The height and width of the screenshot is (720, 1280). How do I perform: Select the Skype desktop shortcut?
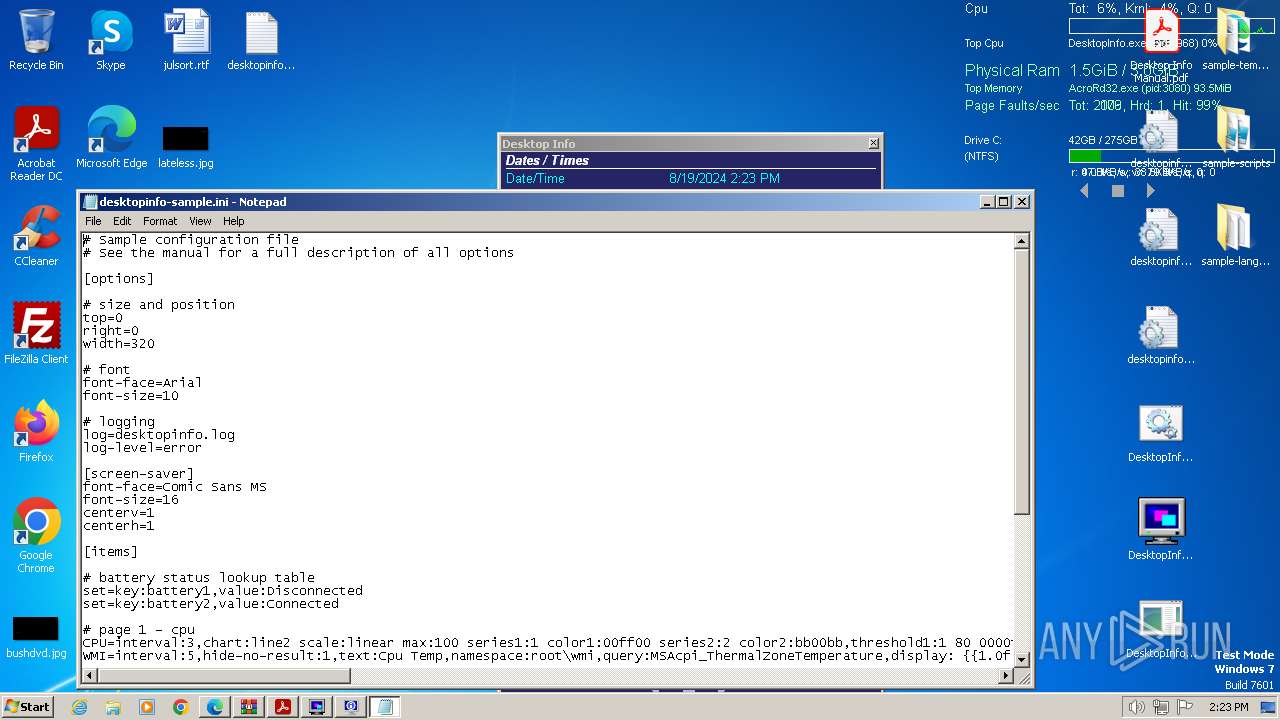click(110, 40)
